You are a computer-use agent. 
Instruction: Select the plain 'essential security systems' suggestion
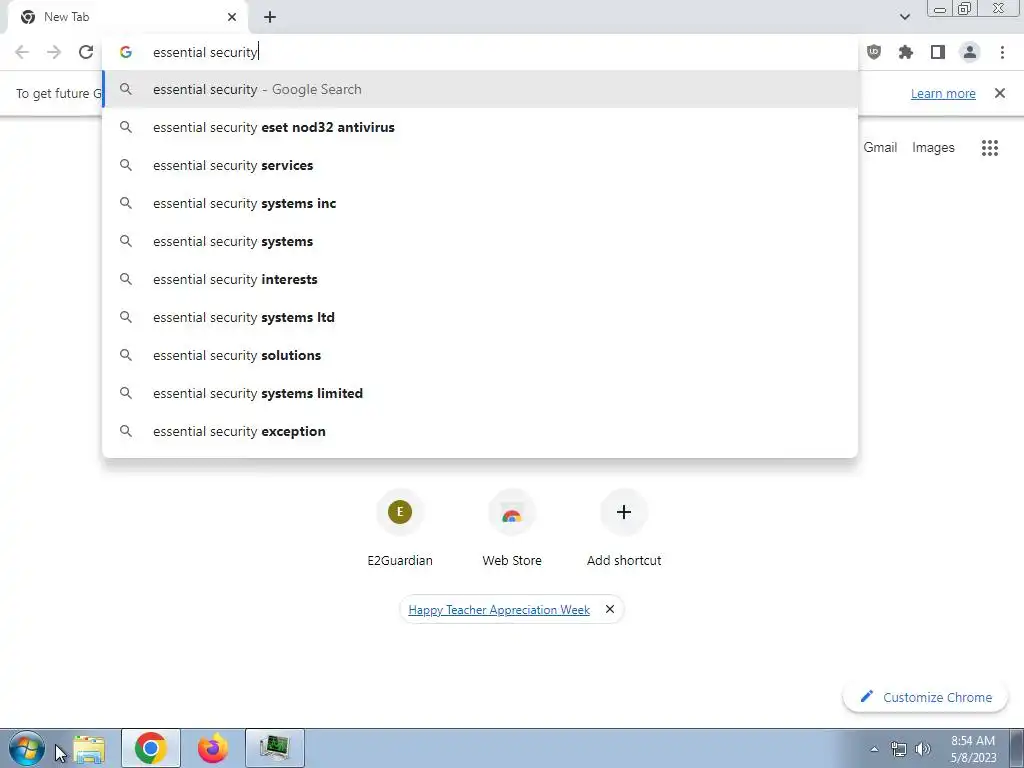tap(480, 241)
